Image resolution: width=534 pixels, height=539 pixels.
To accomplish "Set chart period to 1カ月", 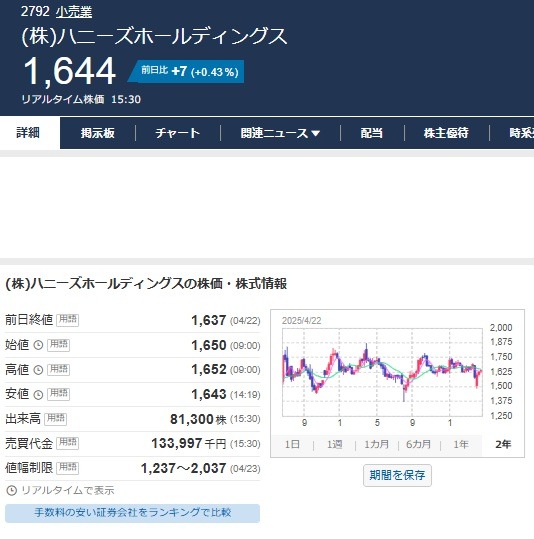I will [377, 444].
